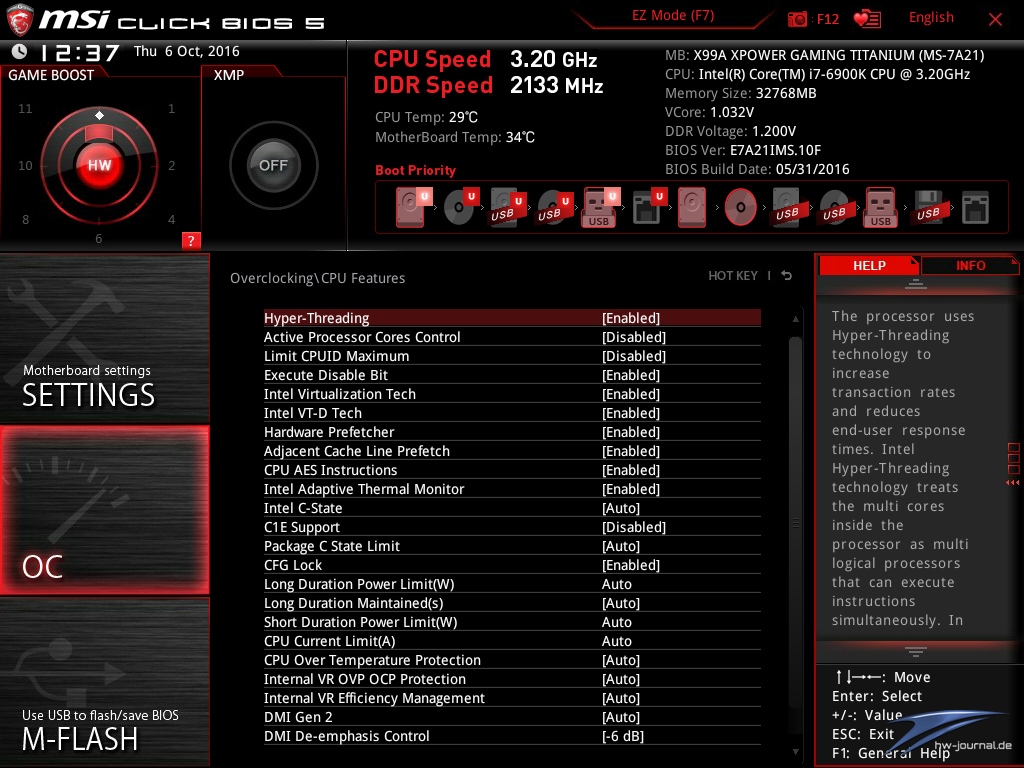
Task: Toggle the XMP OFF button
Action: coord(274,165)
